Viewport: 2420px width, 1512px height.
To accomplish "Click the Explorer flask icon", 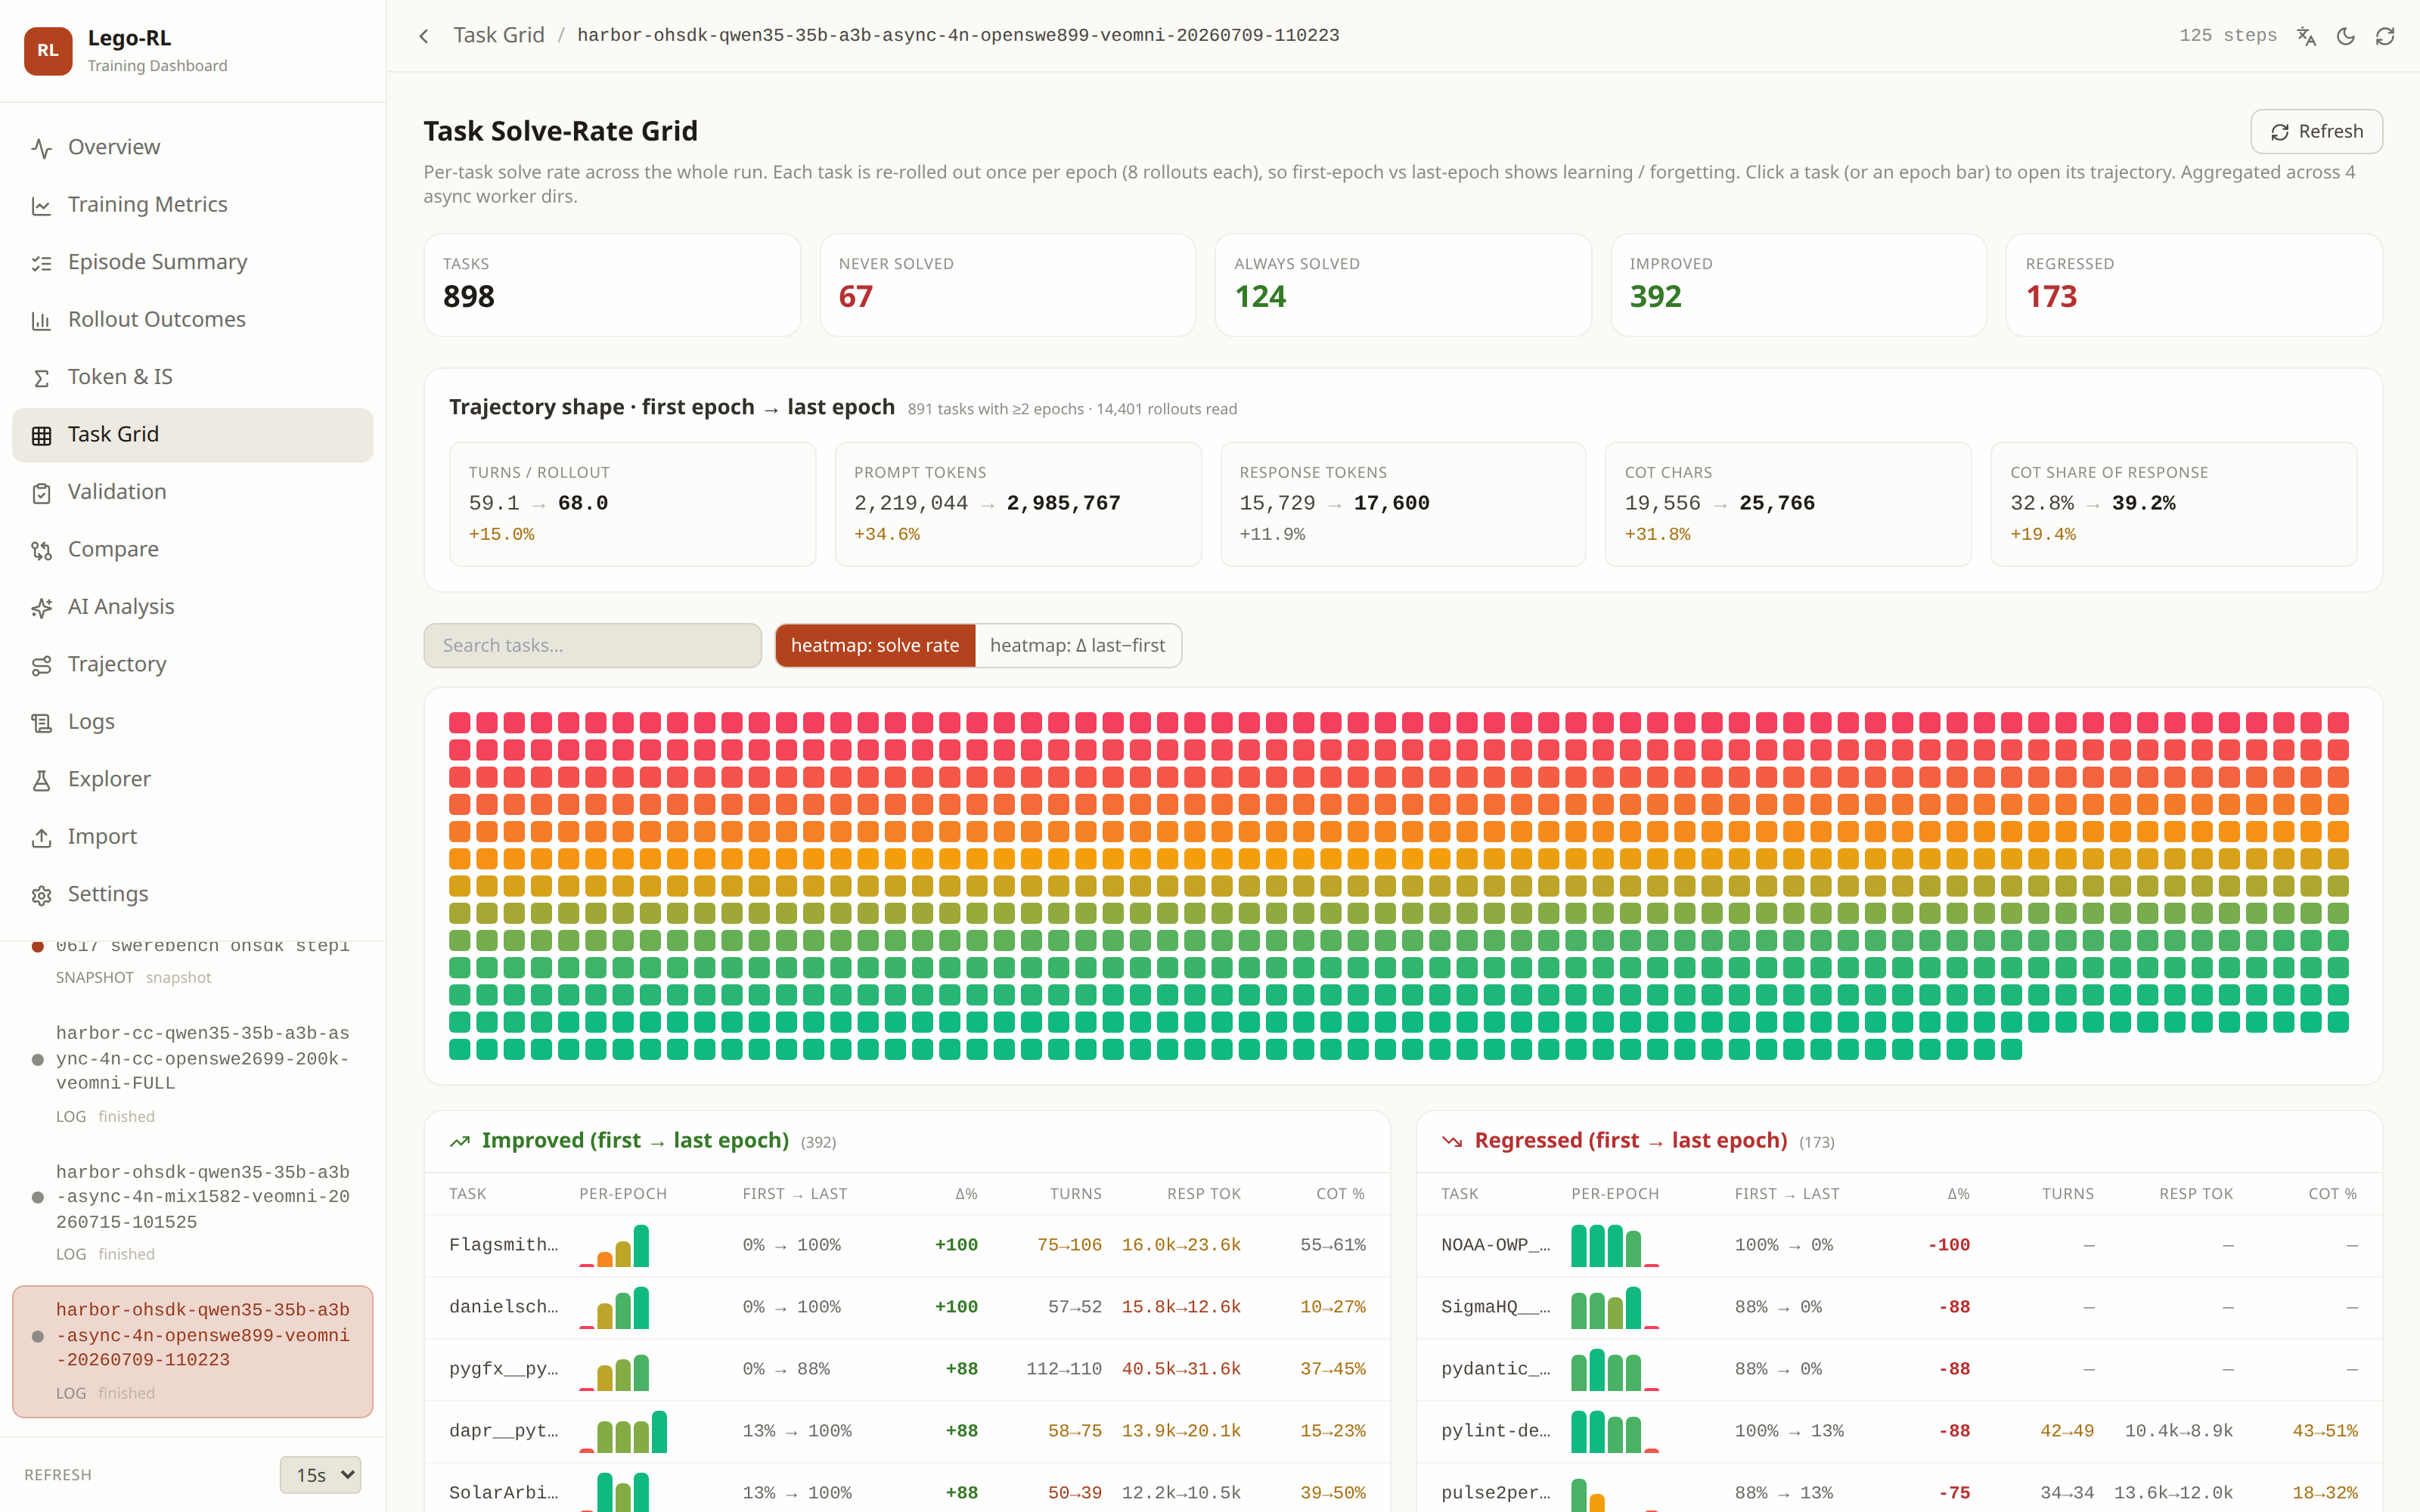I will 41,781.
